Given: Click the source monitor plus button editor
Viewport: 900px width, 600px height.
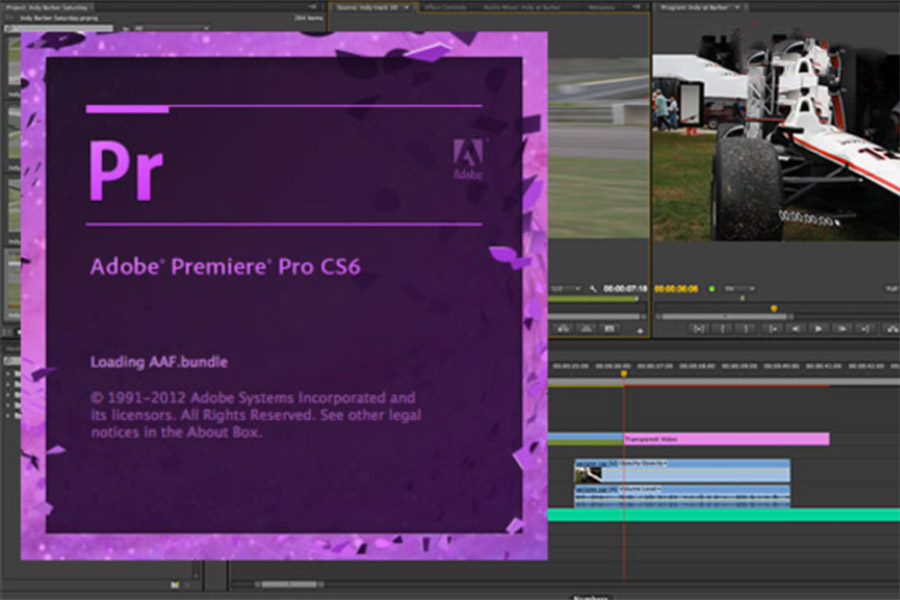Looking at the screenshot, I should (639, 330).
